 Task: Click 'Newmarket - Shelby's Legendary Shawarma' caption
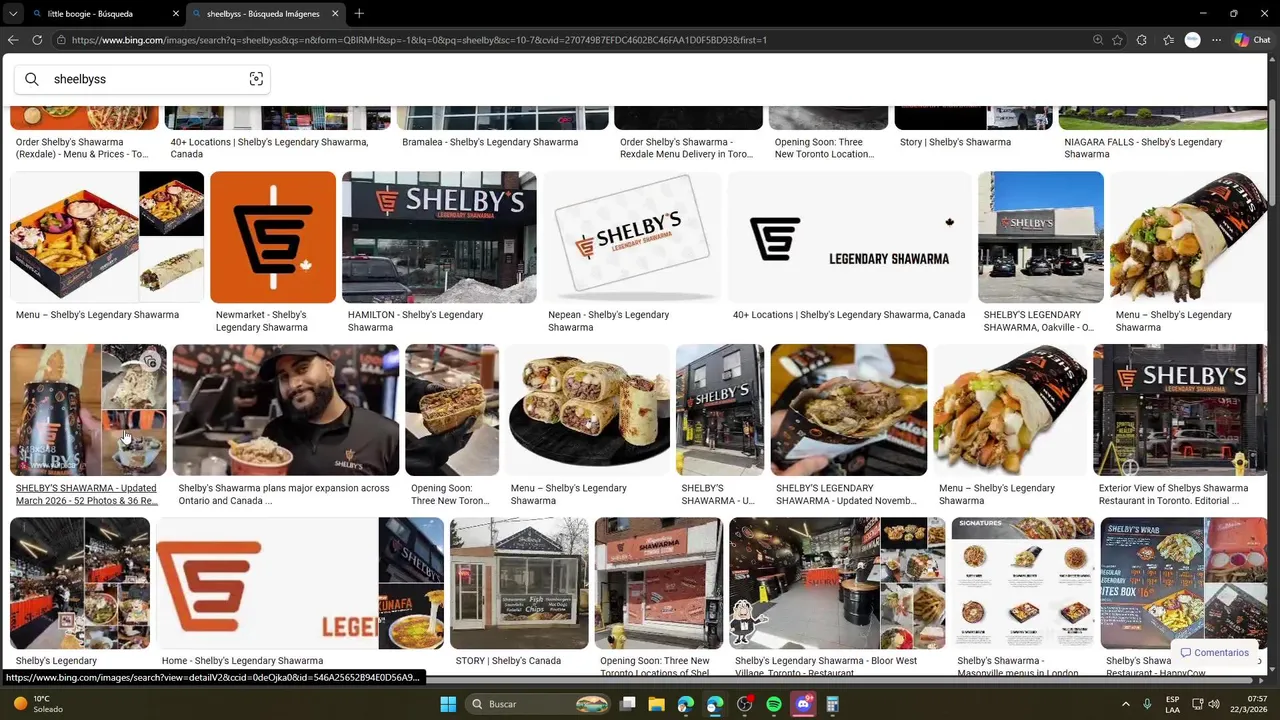[262, 321]
